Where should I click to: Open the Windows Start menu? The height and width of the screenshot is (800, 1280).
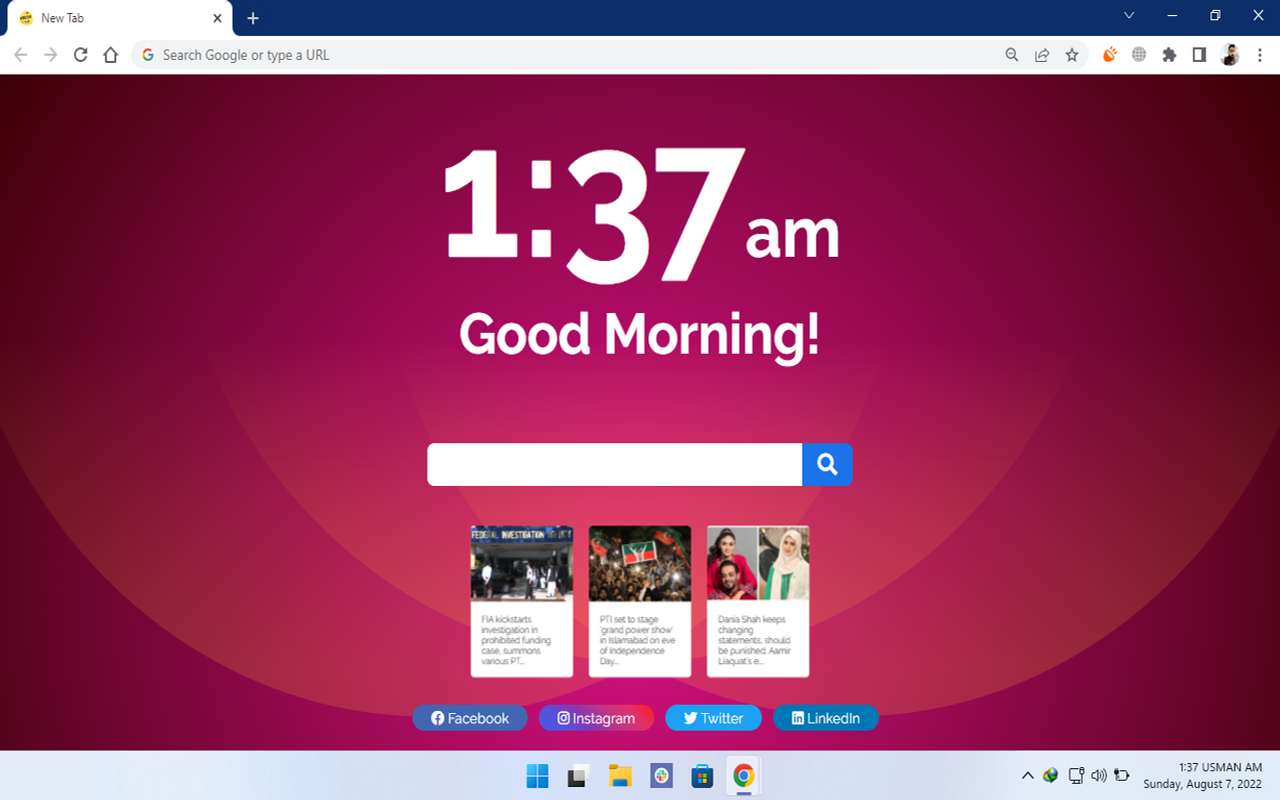pos(537,776)
